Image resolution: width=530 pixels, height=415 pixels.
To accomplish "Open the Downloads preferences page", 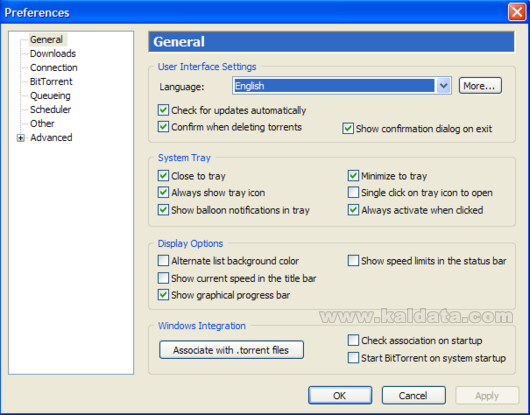I will [53, 53].
